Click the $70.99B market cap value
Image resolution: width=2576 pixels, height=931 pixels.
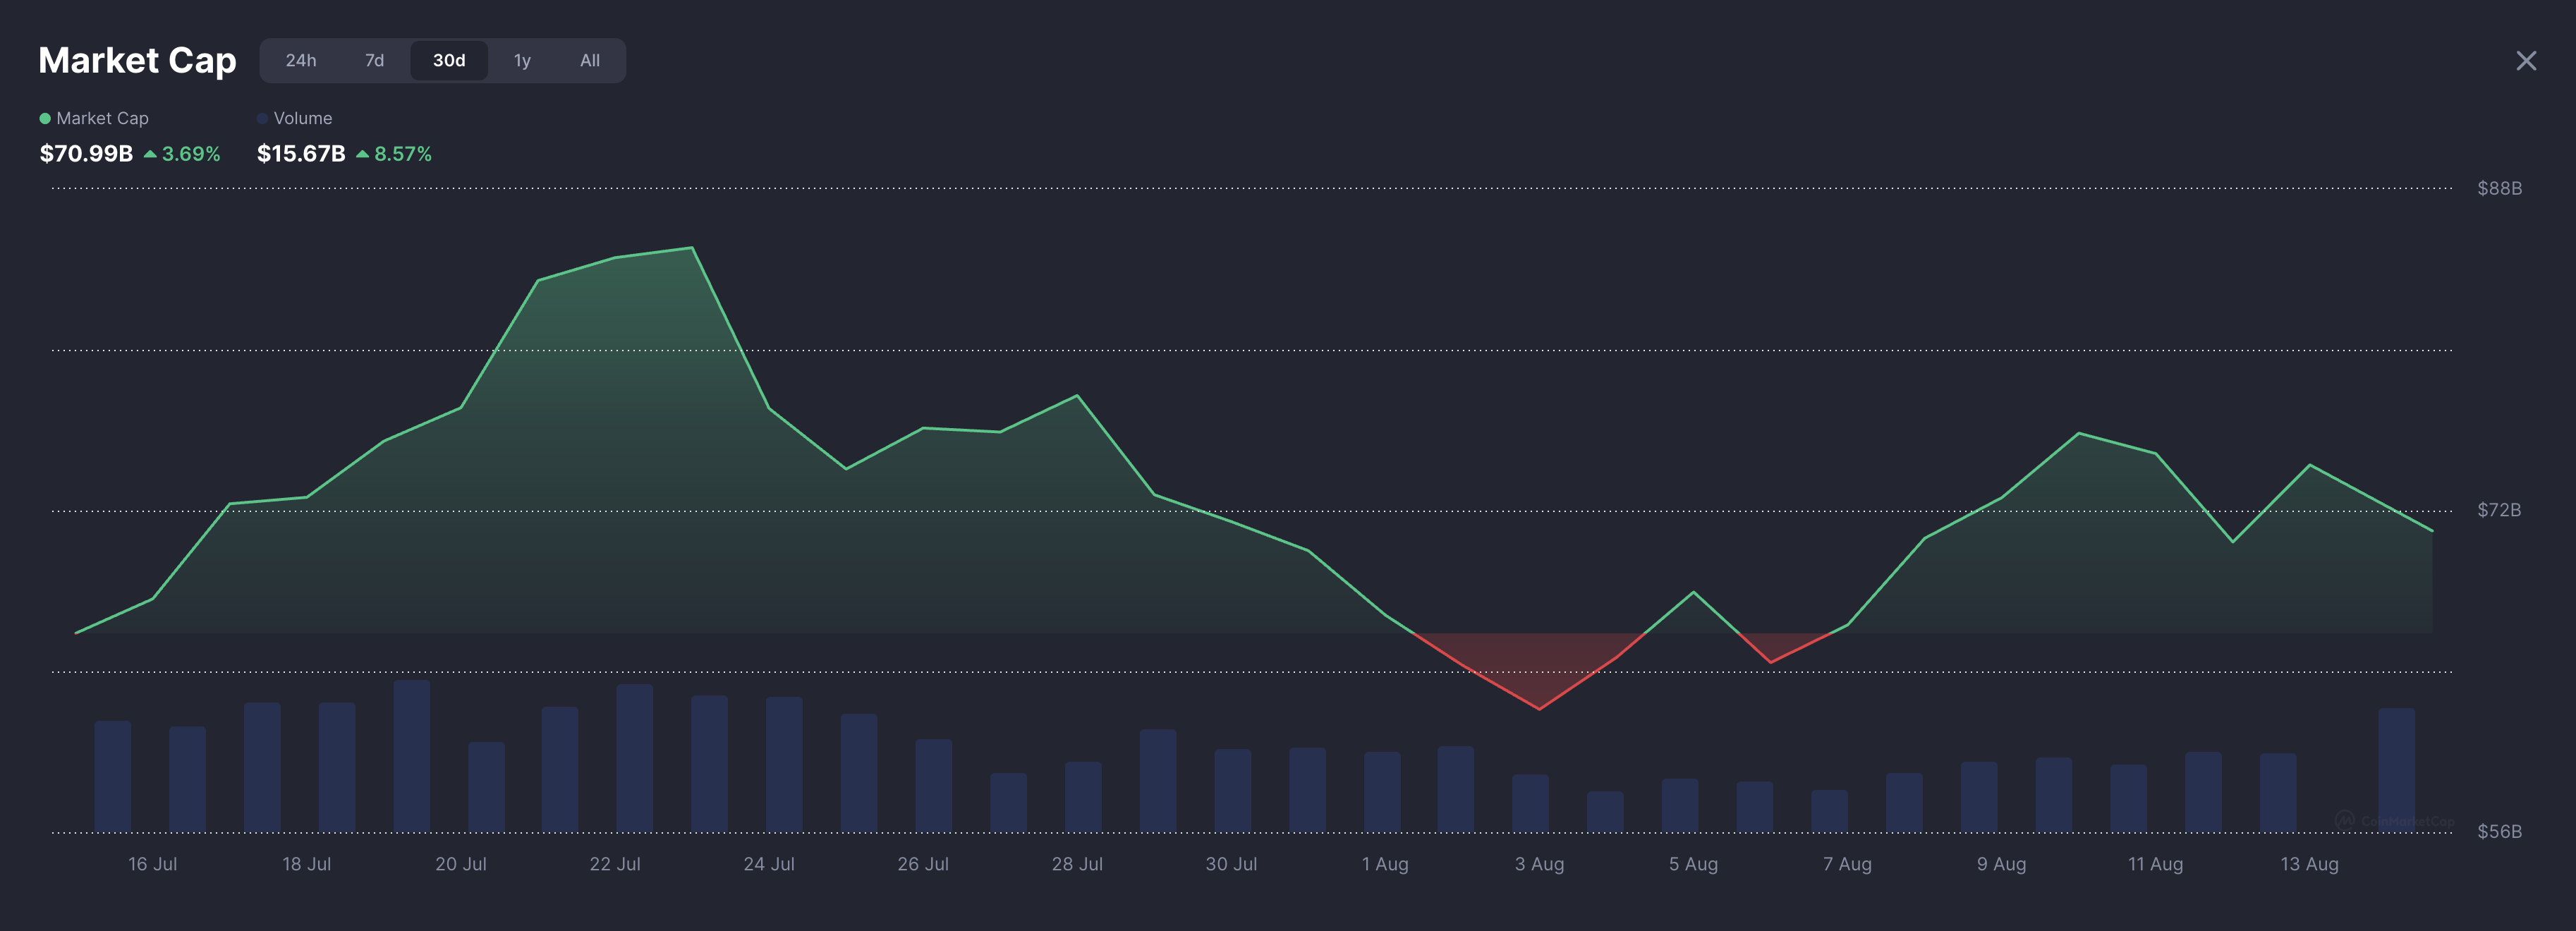point(85,153)
